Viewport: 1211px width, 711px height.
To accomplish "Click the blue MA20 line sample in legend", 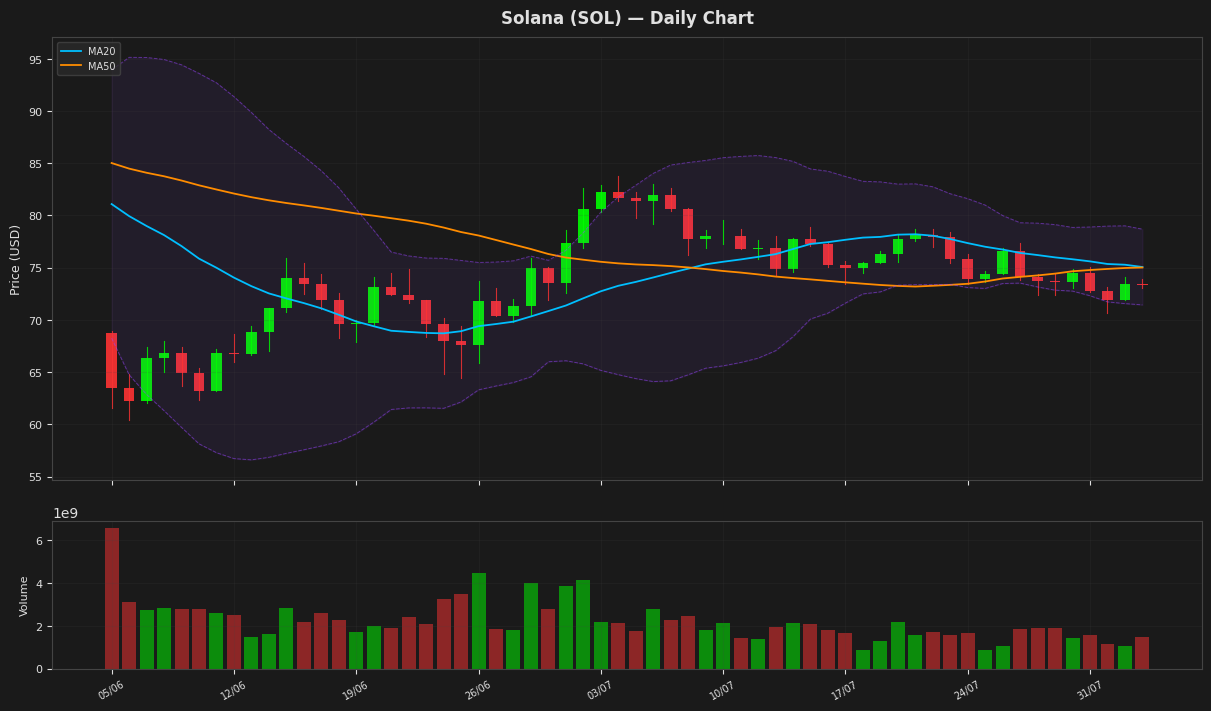I will [x=71, y=52].
